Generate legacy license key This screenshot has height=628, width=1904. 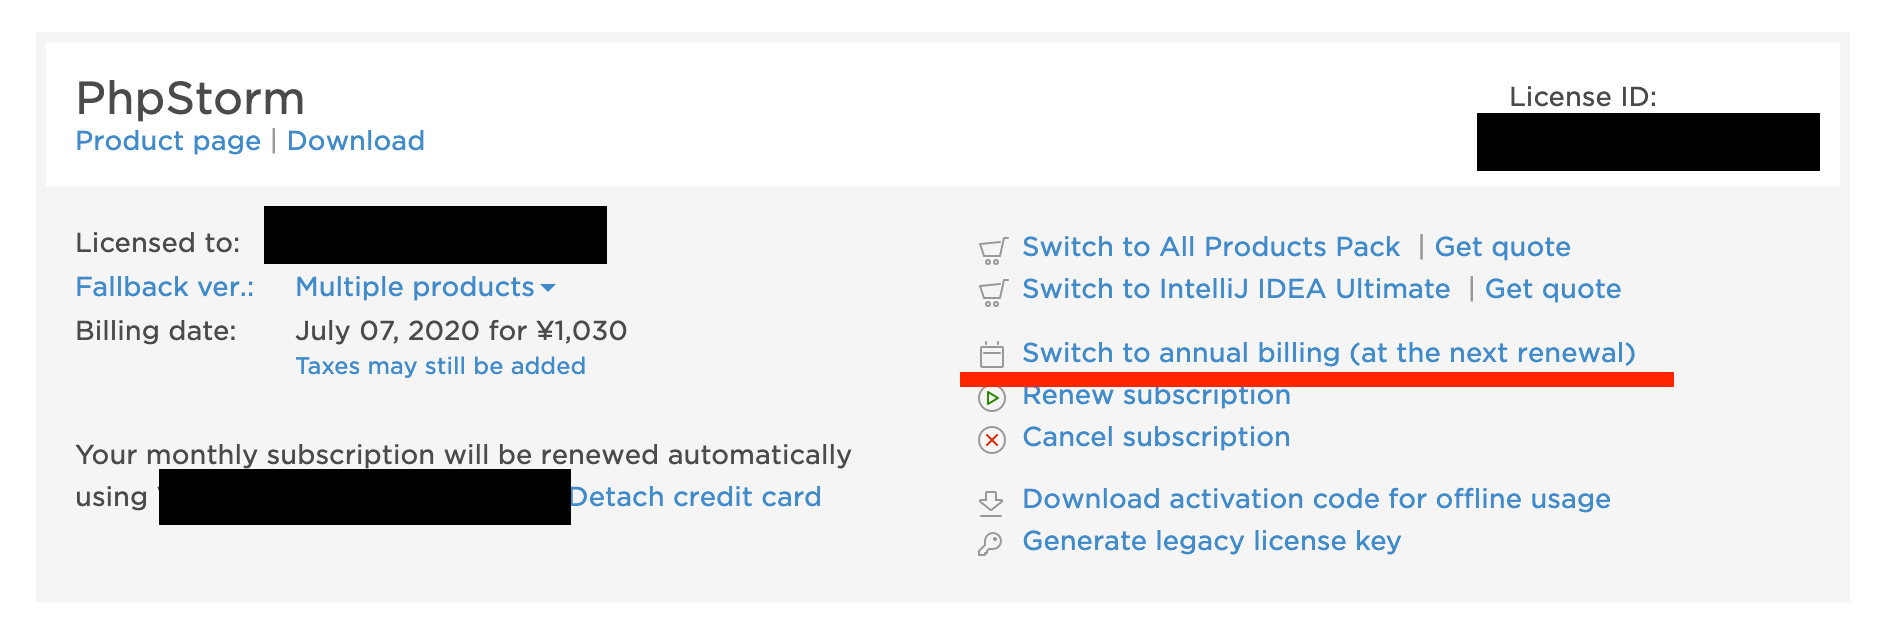coord(1211,541)
